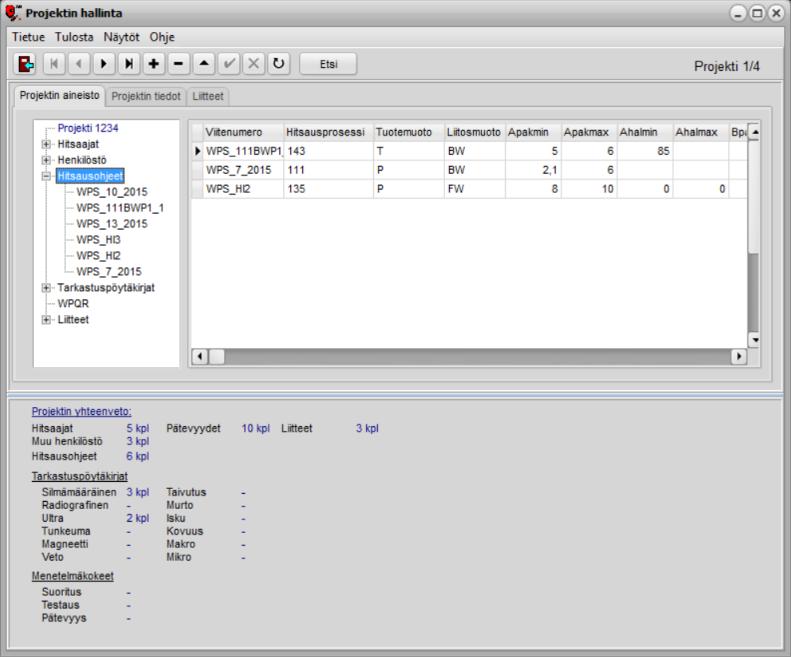Viewport: 791px width, 657px height.
Task: Select WPS_10_2015 tree item
Action: (112, 192)
